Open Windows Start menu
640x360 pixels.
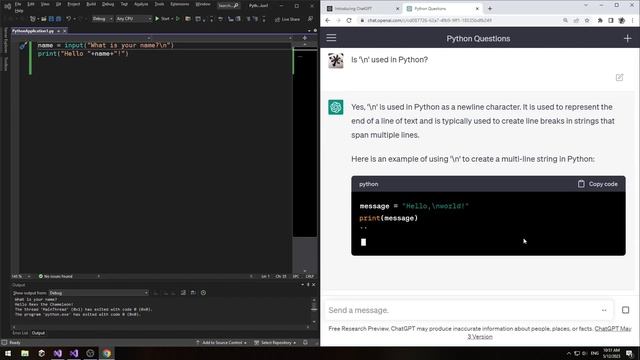[8, 353]
